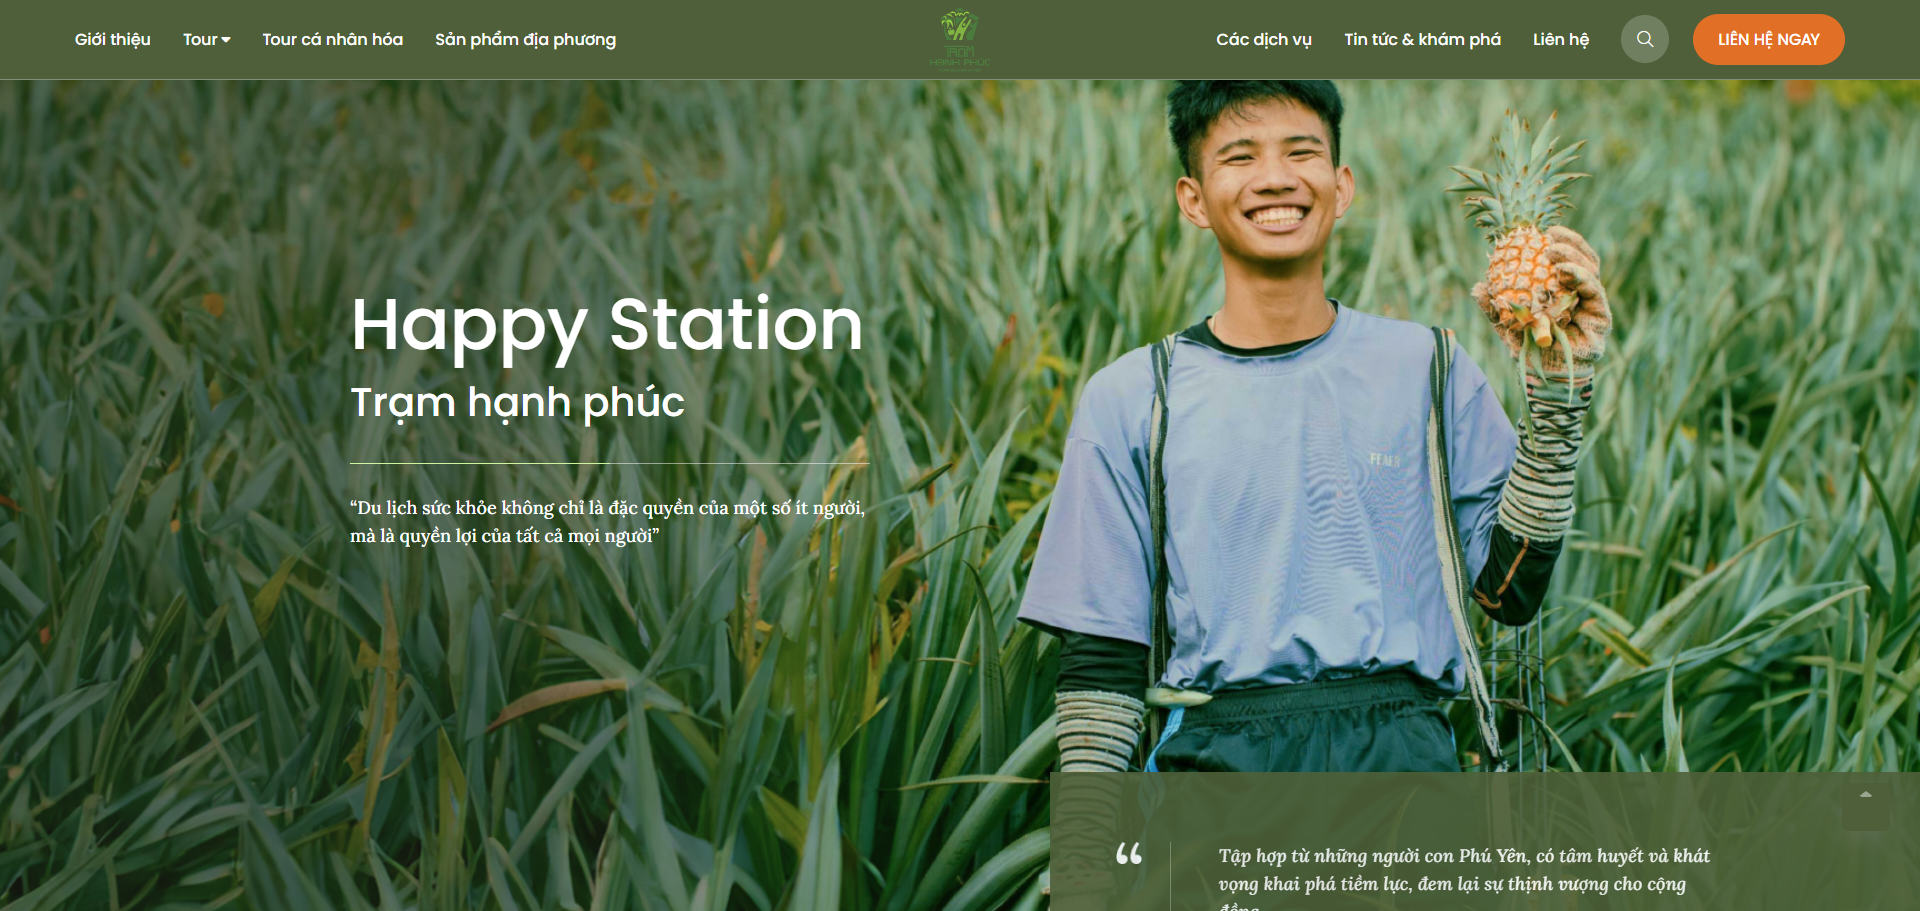Click the search magnifier icon

[x=1644, y=39]
